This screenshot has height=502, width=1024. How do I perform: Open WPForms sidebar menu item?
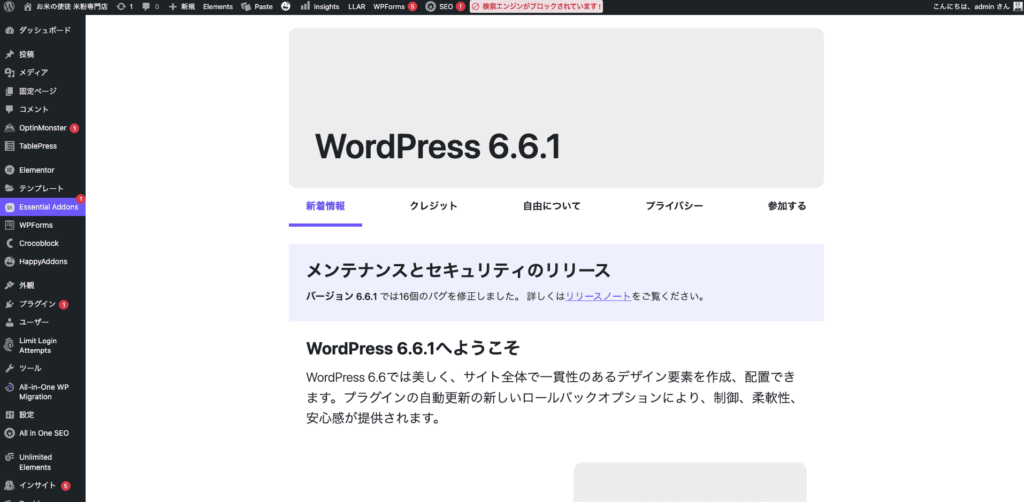tap(42, 225)
